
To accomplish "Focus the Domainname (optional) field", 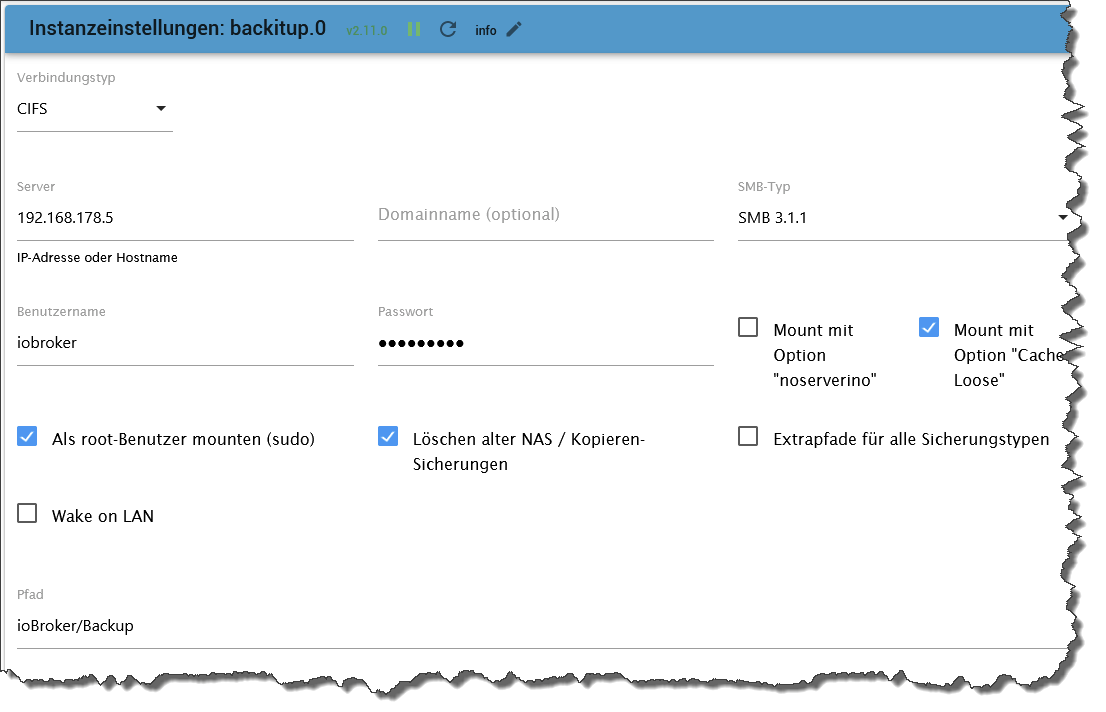I will [x=545, y=216].
